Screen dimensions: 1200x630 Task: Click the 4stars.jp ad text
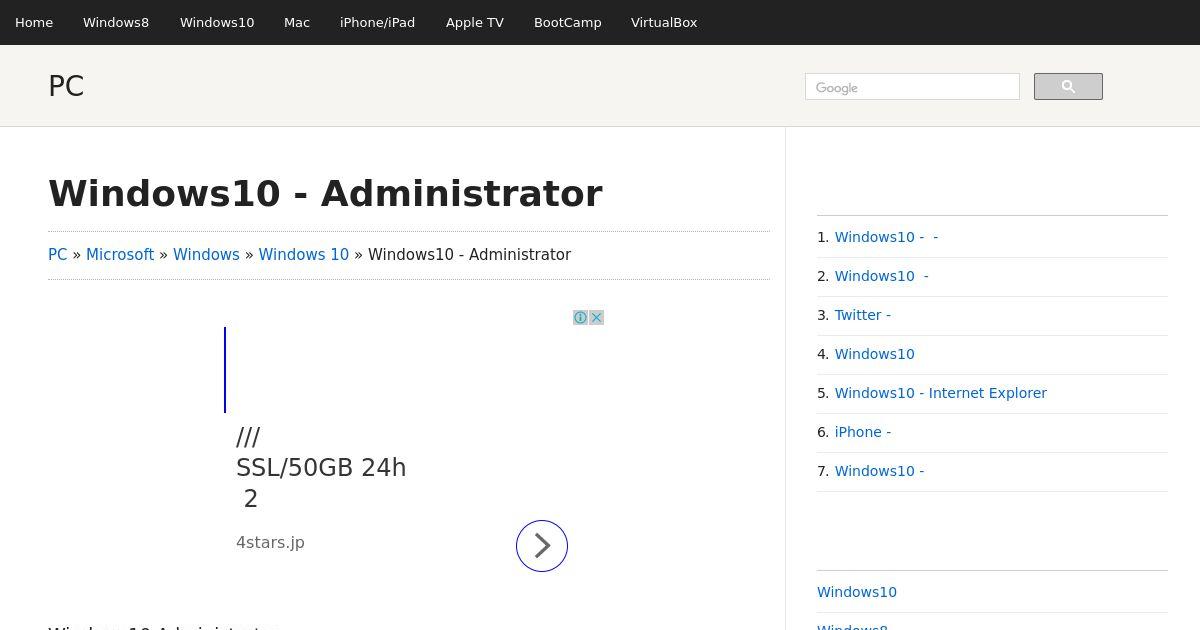pos(270,542)
